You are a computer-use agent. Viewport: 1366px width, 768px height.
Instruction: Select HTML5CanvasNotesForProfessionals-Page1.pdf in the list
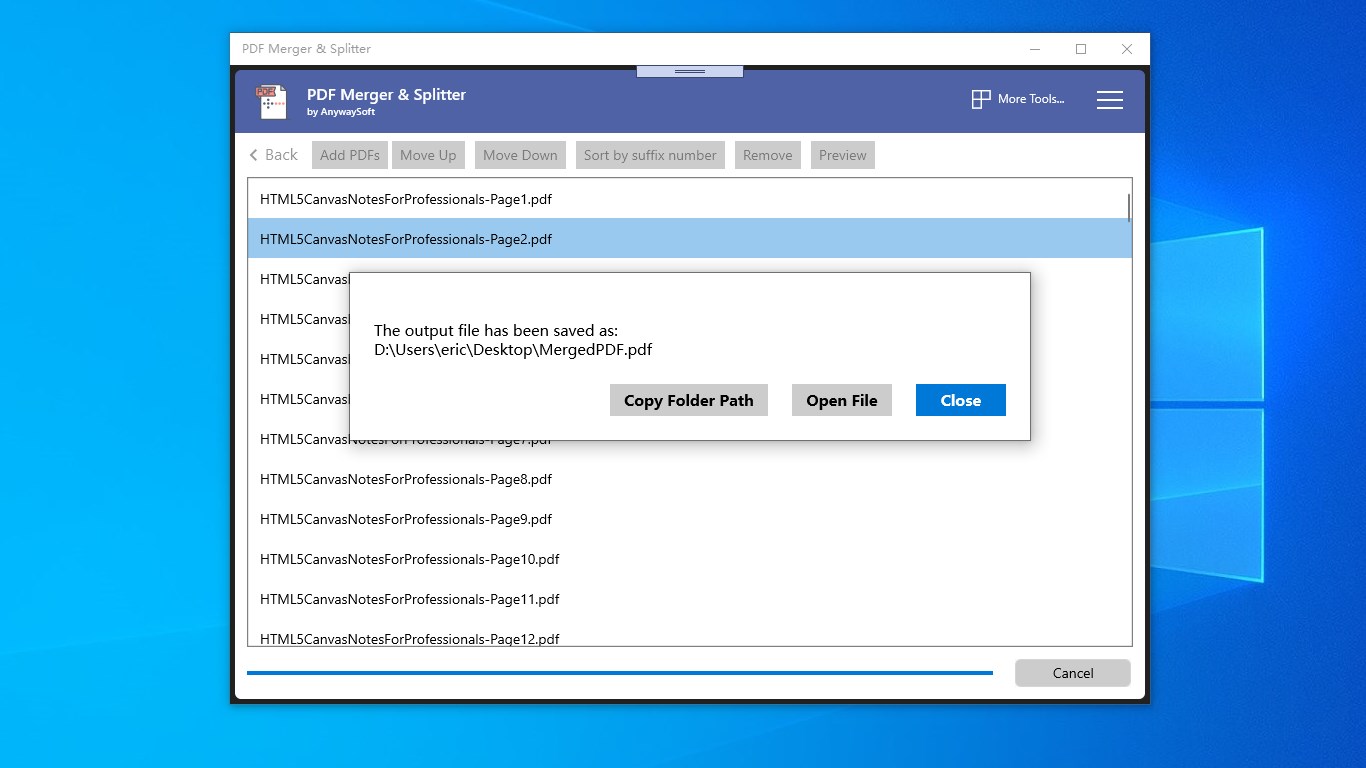pyautogui.click(x=405, y=199)
